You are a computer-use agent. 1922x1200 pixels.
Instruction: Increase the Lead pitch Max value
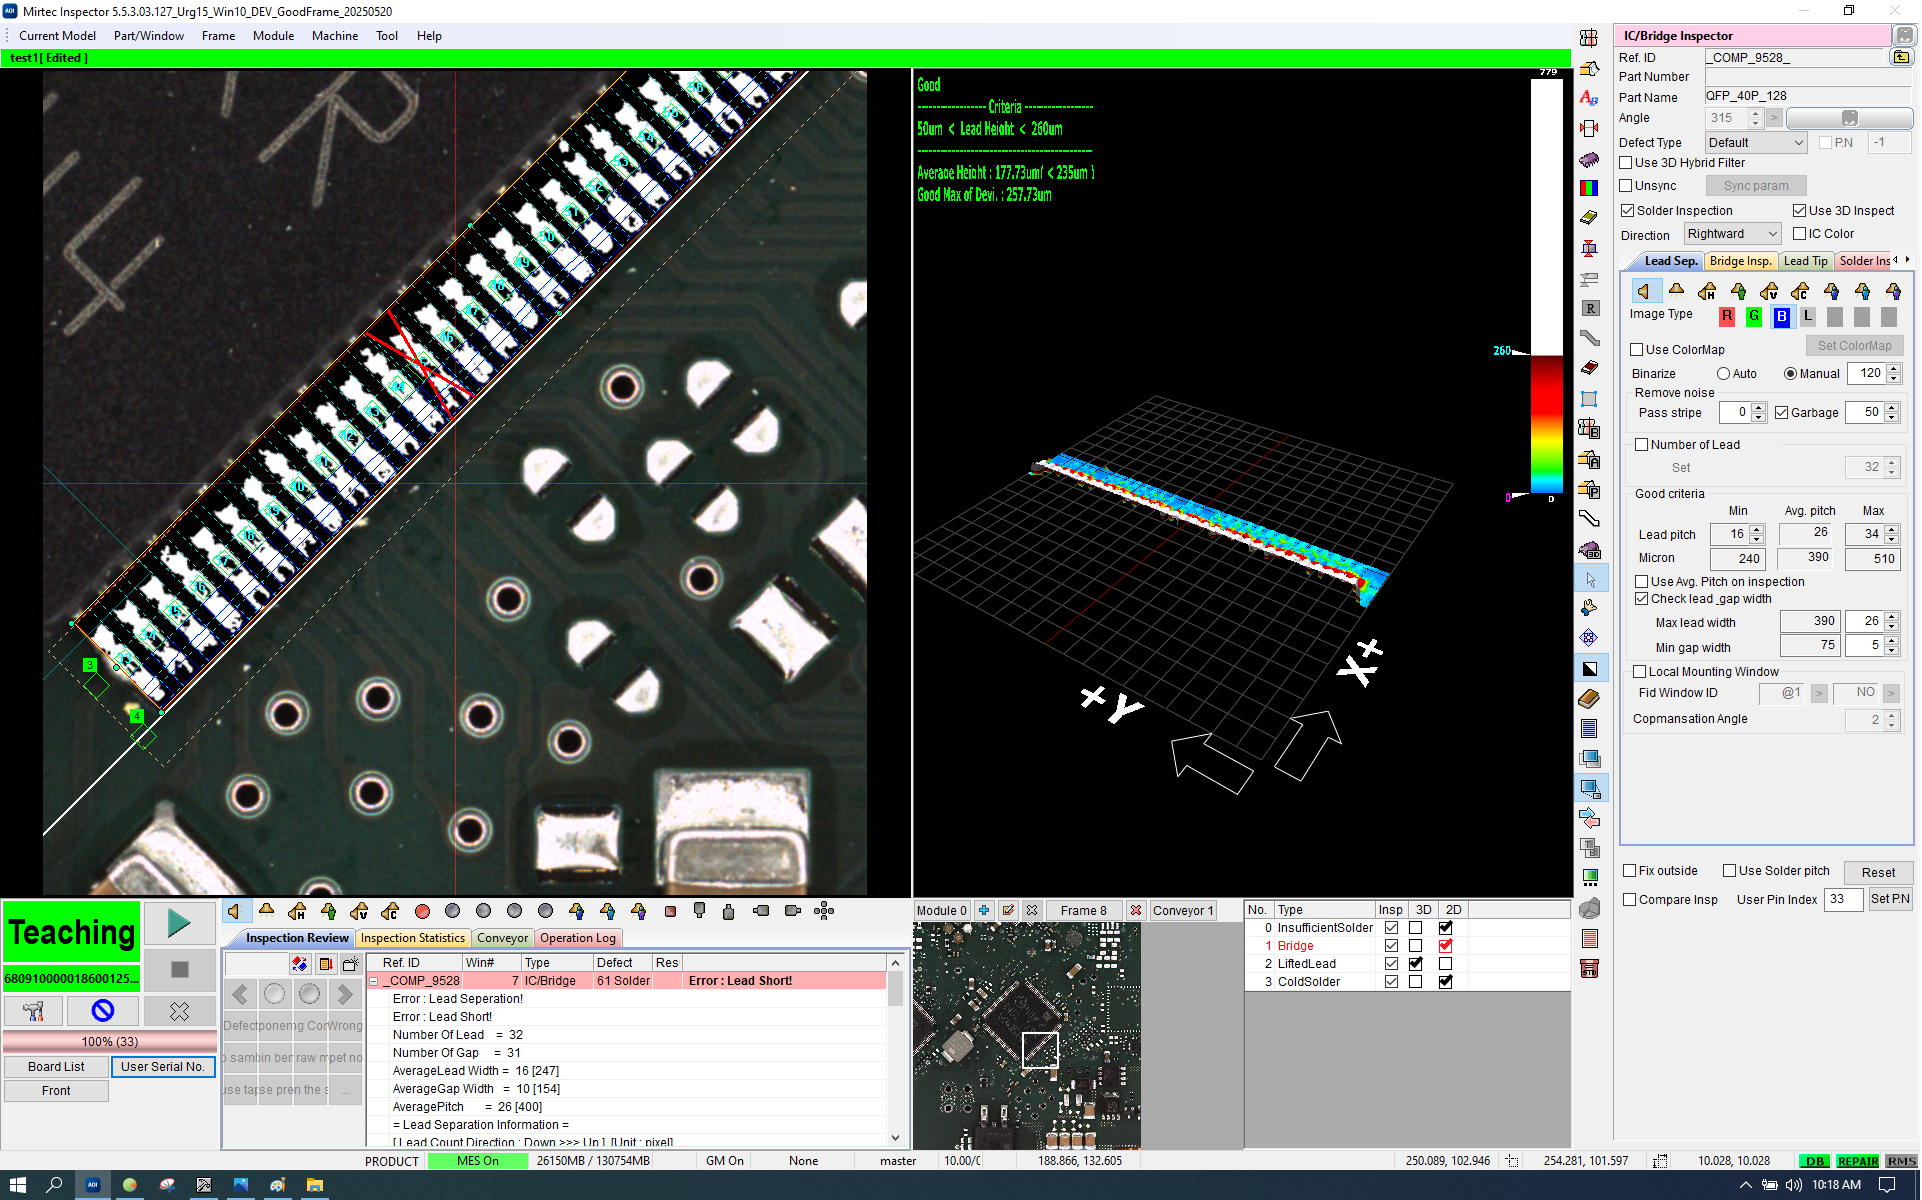(x=1892, y=530)
